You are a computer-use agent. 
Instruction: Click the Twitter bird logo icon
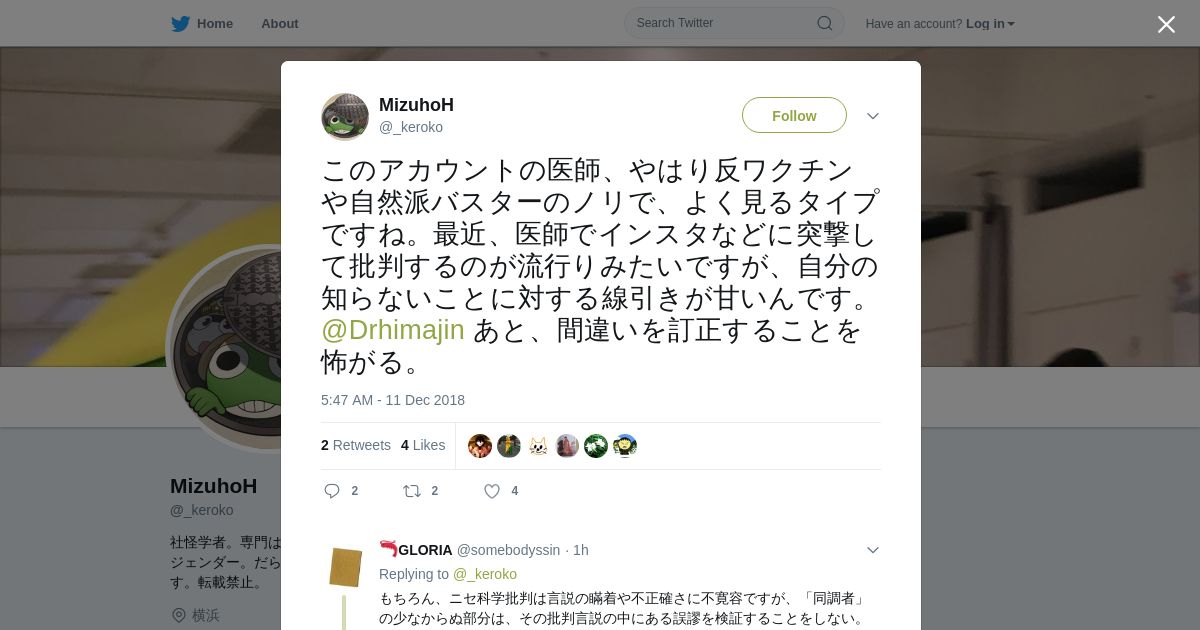click(x=180, y=23)
